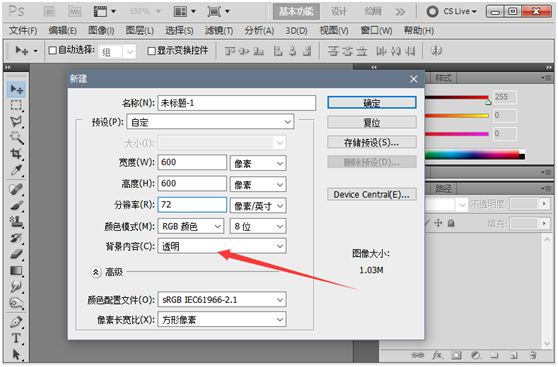Viewport: 558px width, 367px height.
Task: Select the Crop tool
Action: [x=16, y=154]
